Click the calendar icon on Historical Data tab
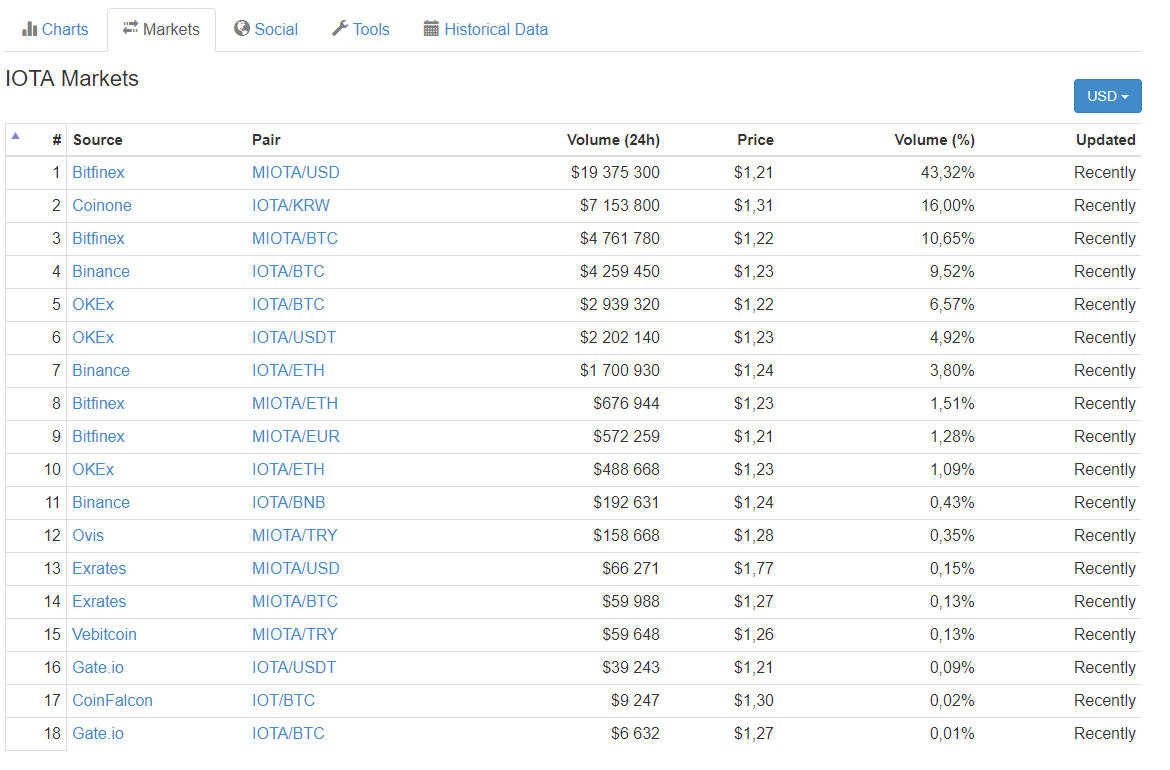Image resolution: width=1170 pixels, height=770 pixels. click(x=431, y=29)
